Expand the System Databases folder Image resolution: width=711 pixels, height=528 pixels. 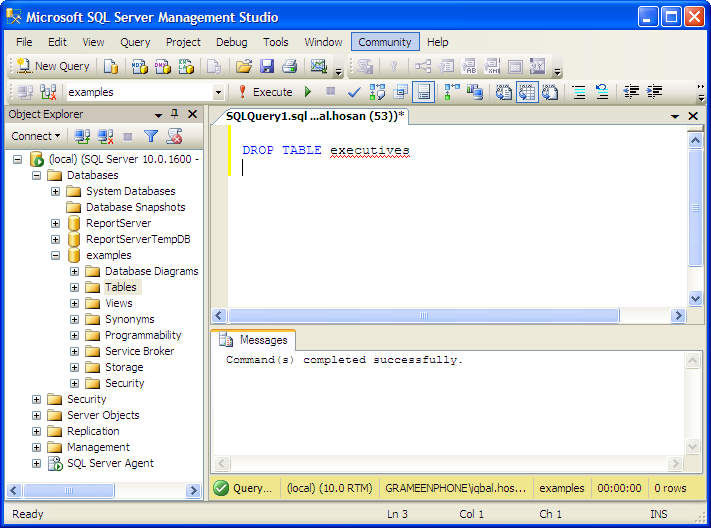[x=55, y=191]
